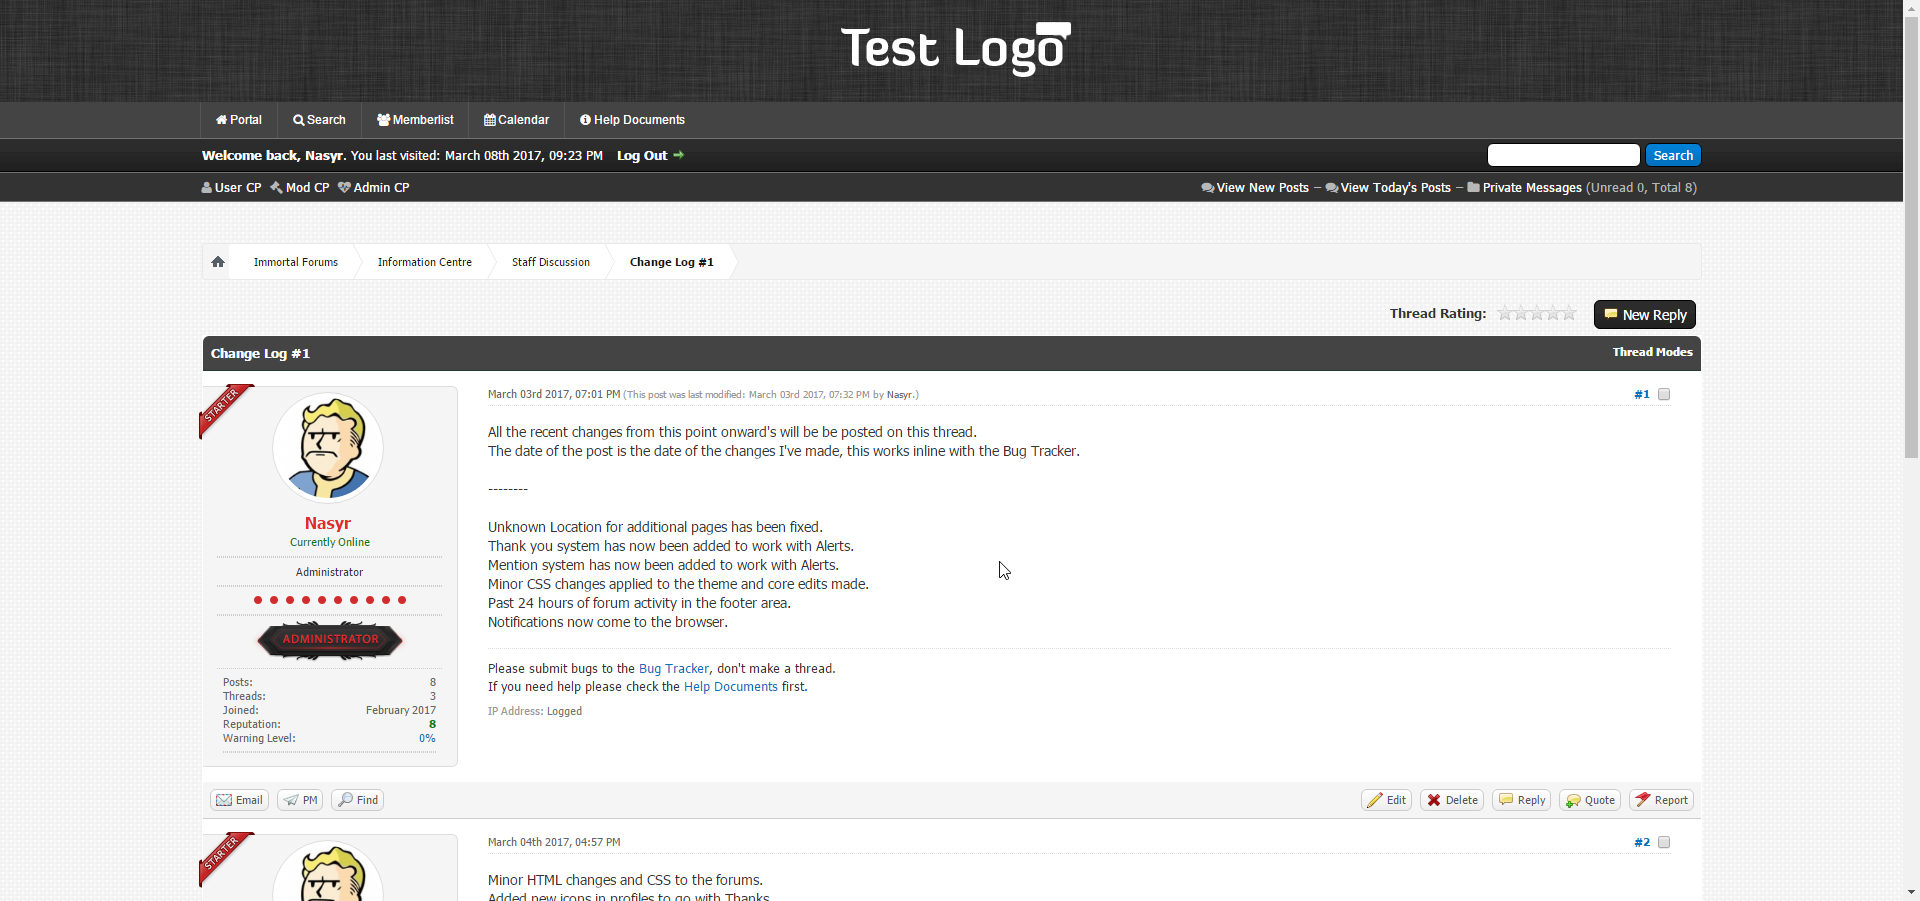
Task: Report the first post
Action: [x=1661, y=800]
